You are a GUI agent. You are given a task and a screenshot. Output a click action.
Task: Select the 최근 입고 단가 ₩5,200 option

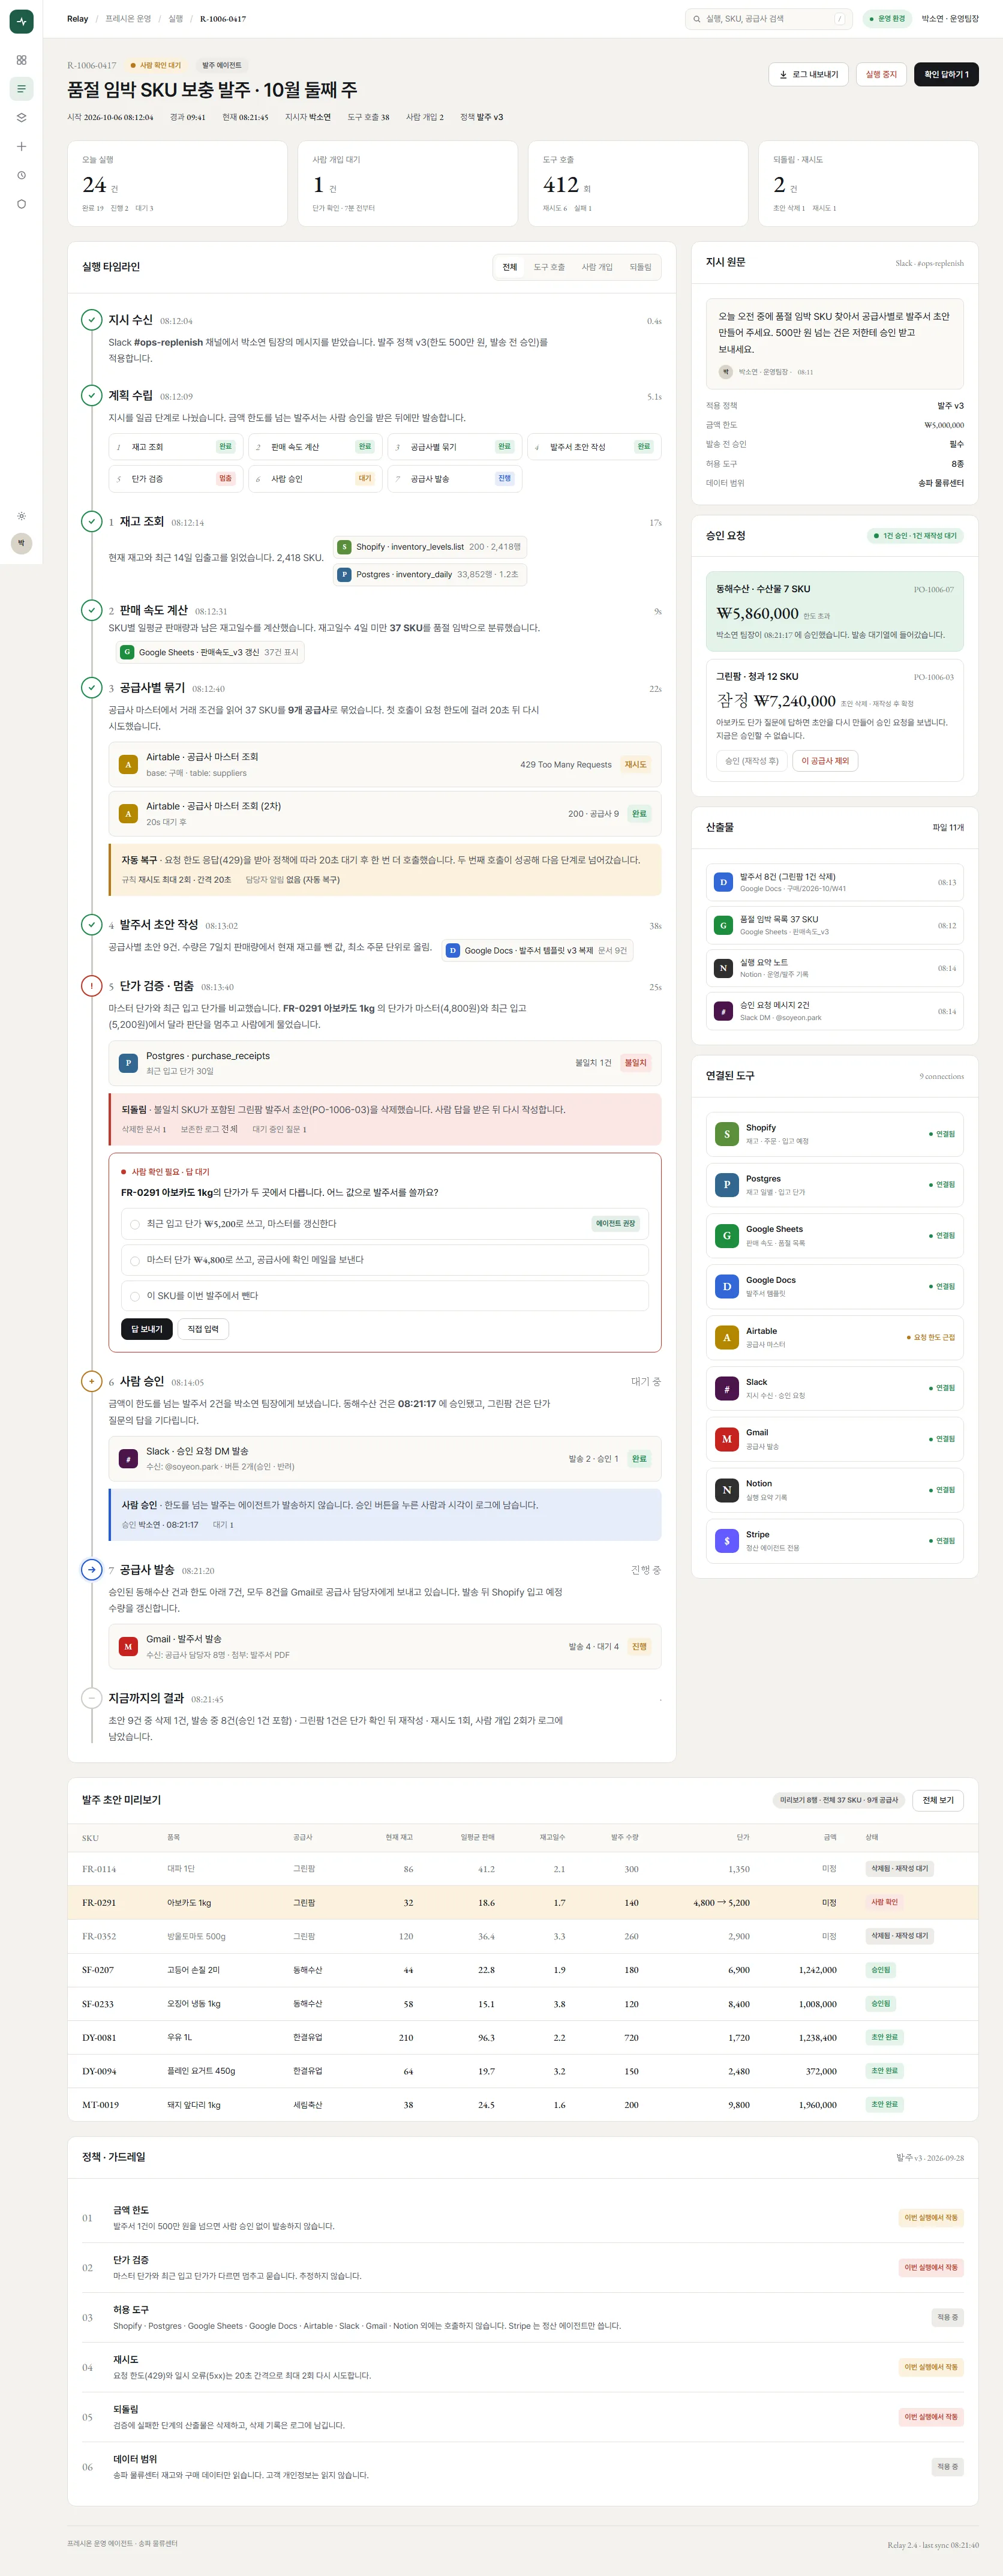[x=385, y=1224]
